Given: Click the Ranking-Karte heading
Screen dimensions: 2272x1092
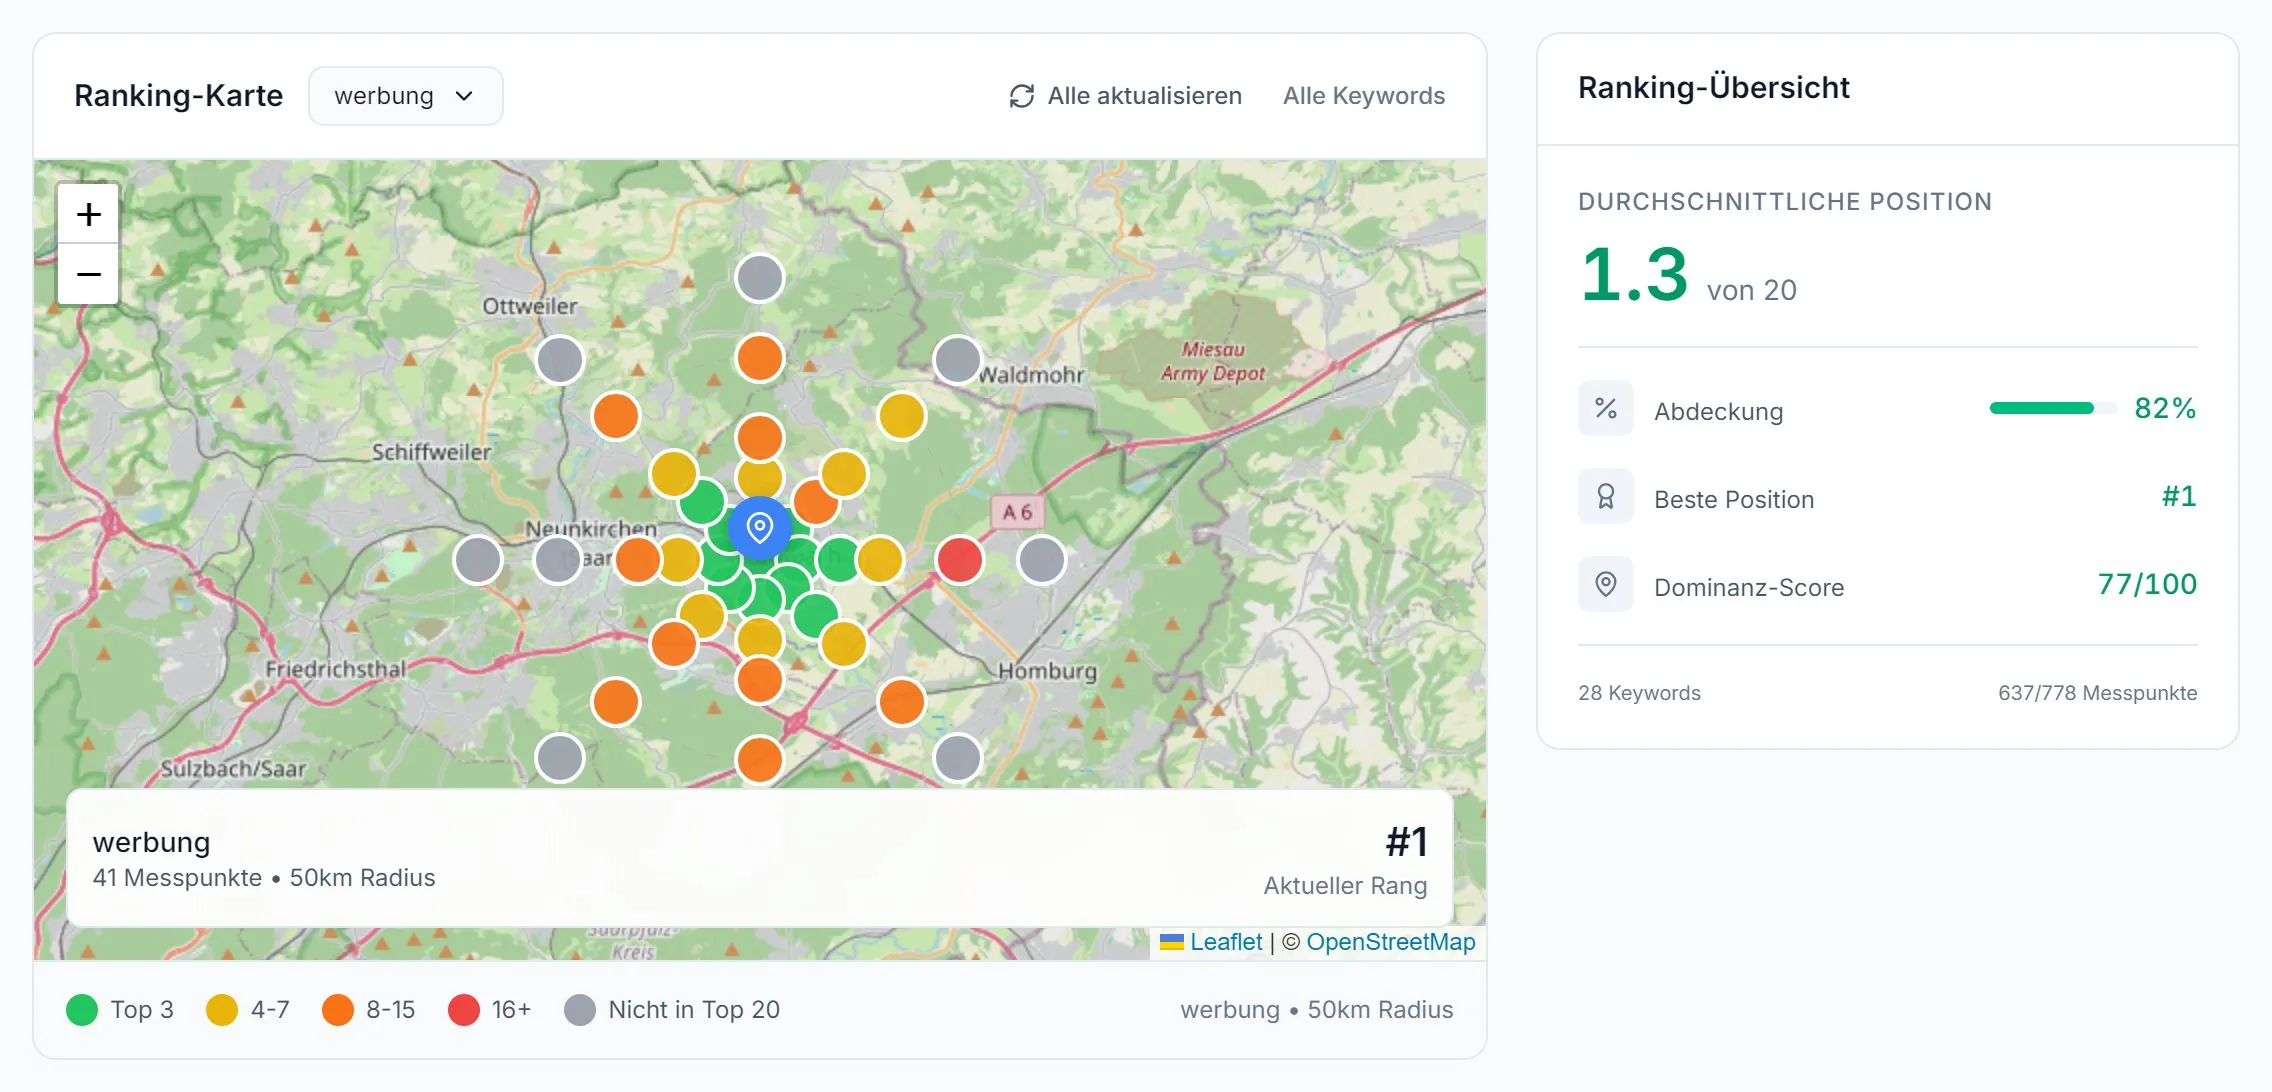Looking at the screenshot, I should [x=179, y=96].
